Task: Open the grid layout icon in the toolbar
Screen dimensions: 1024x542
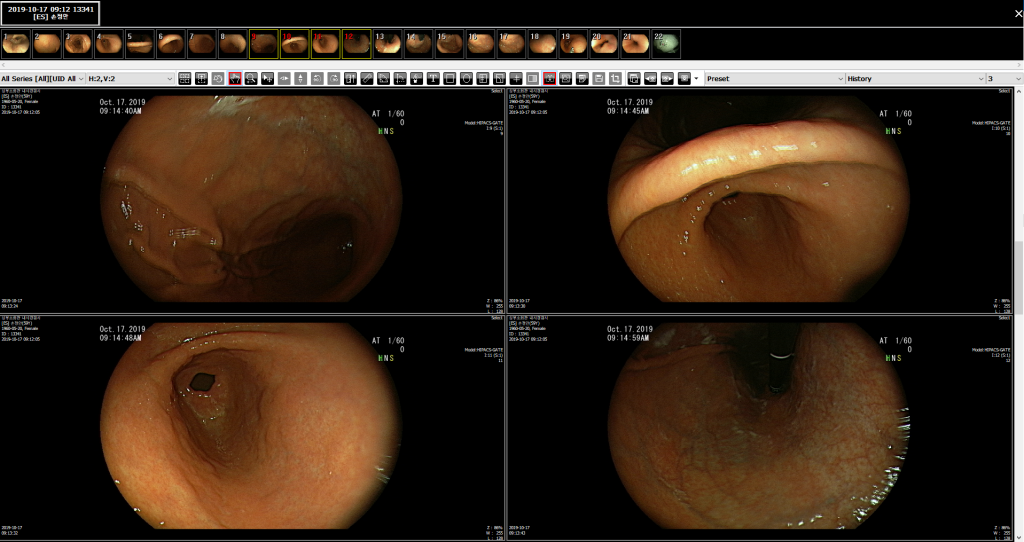Action: [x=185, y=78]
